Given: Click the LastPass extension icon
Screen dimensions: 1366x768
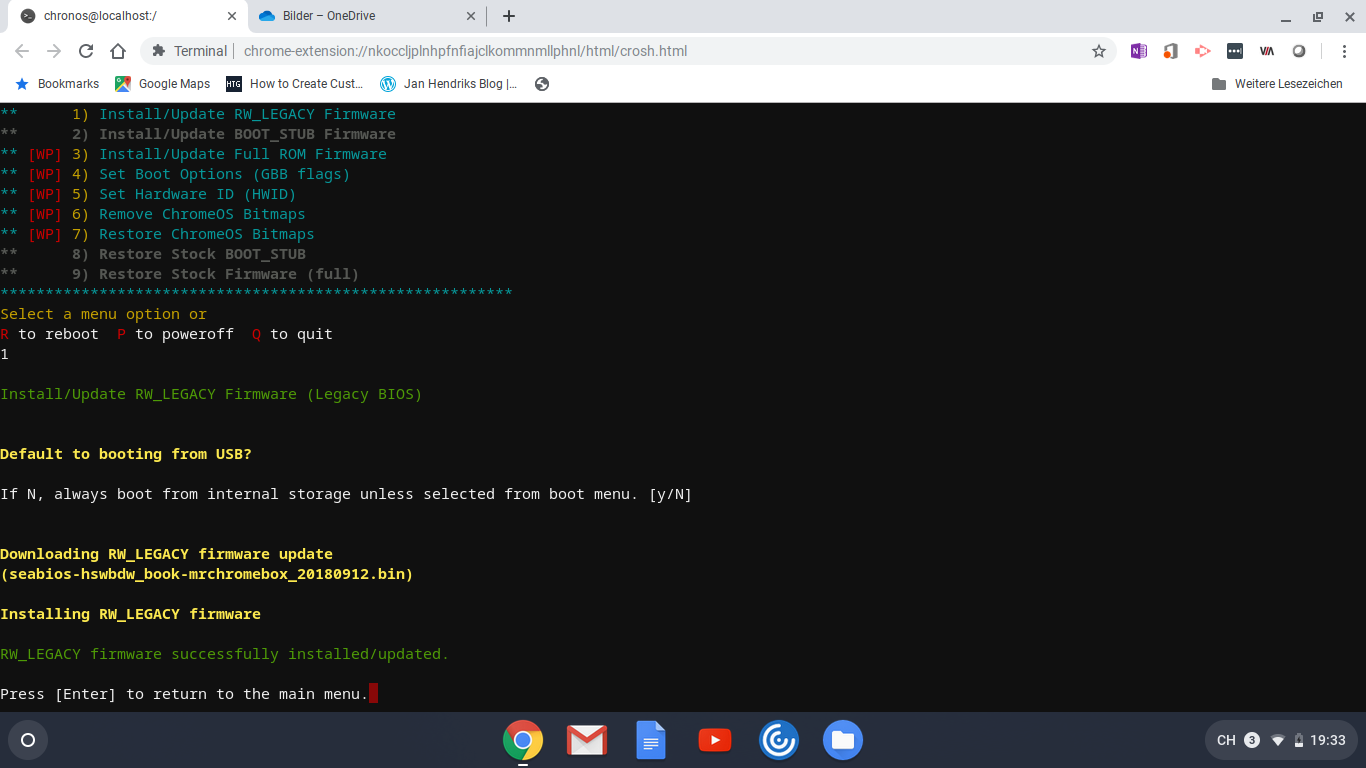Looking at the screenshot, I should tap(1235, 50).
